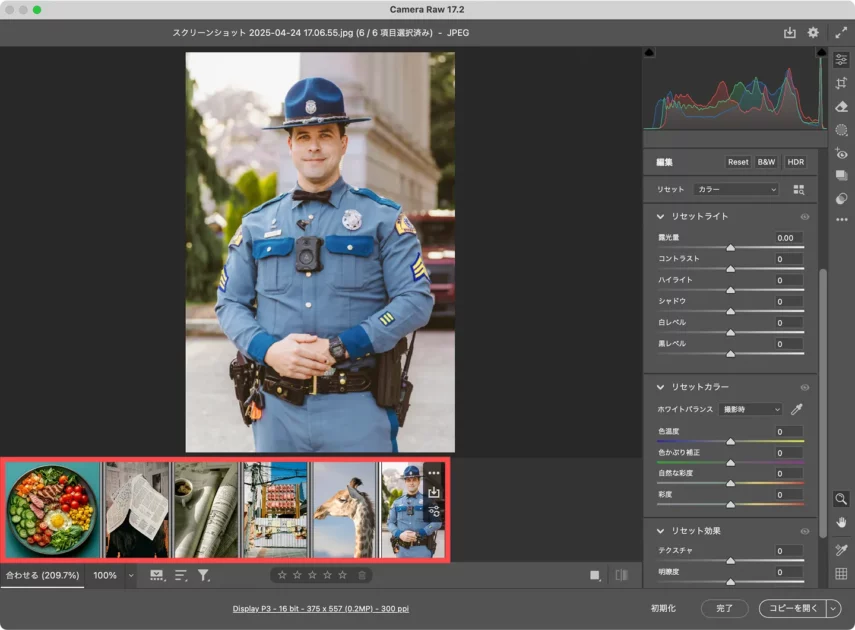This screenshot has height=630, width=855.
Task: Open the Masking tool
Action: (x=841, y=130)
